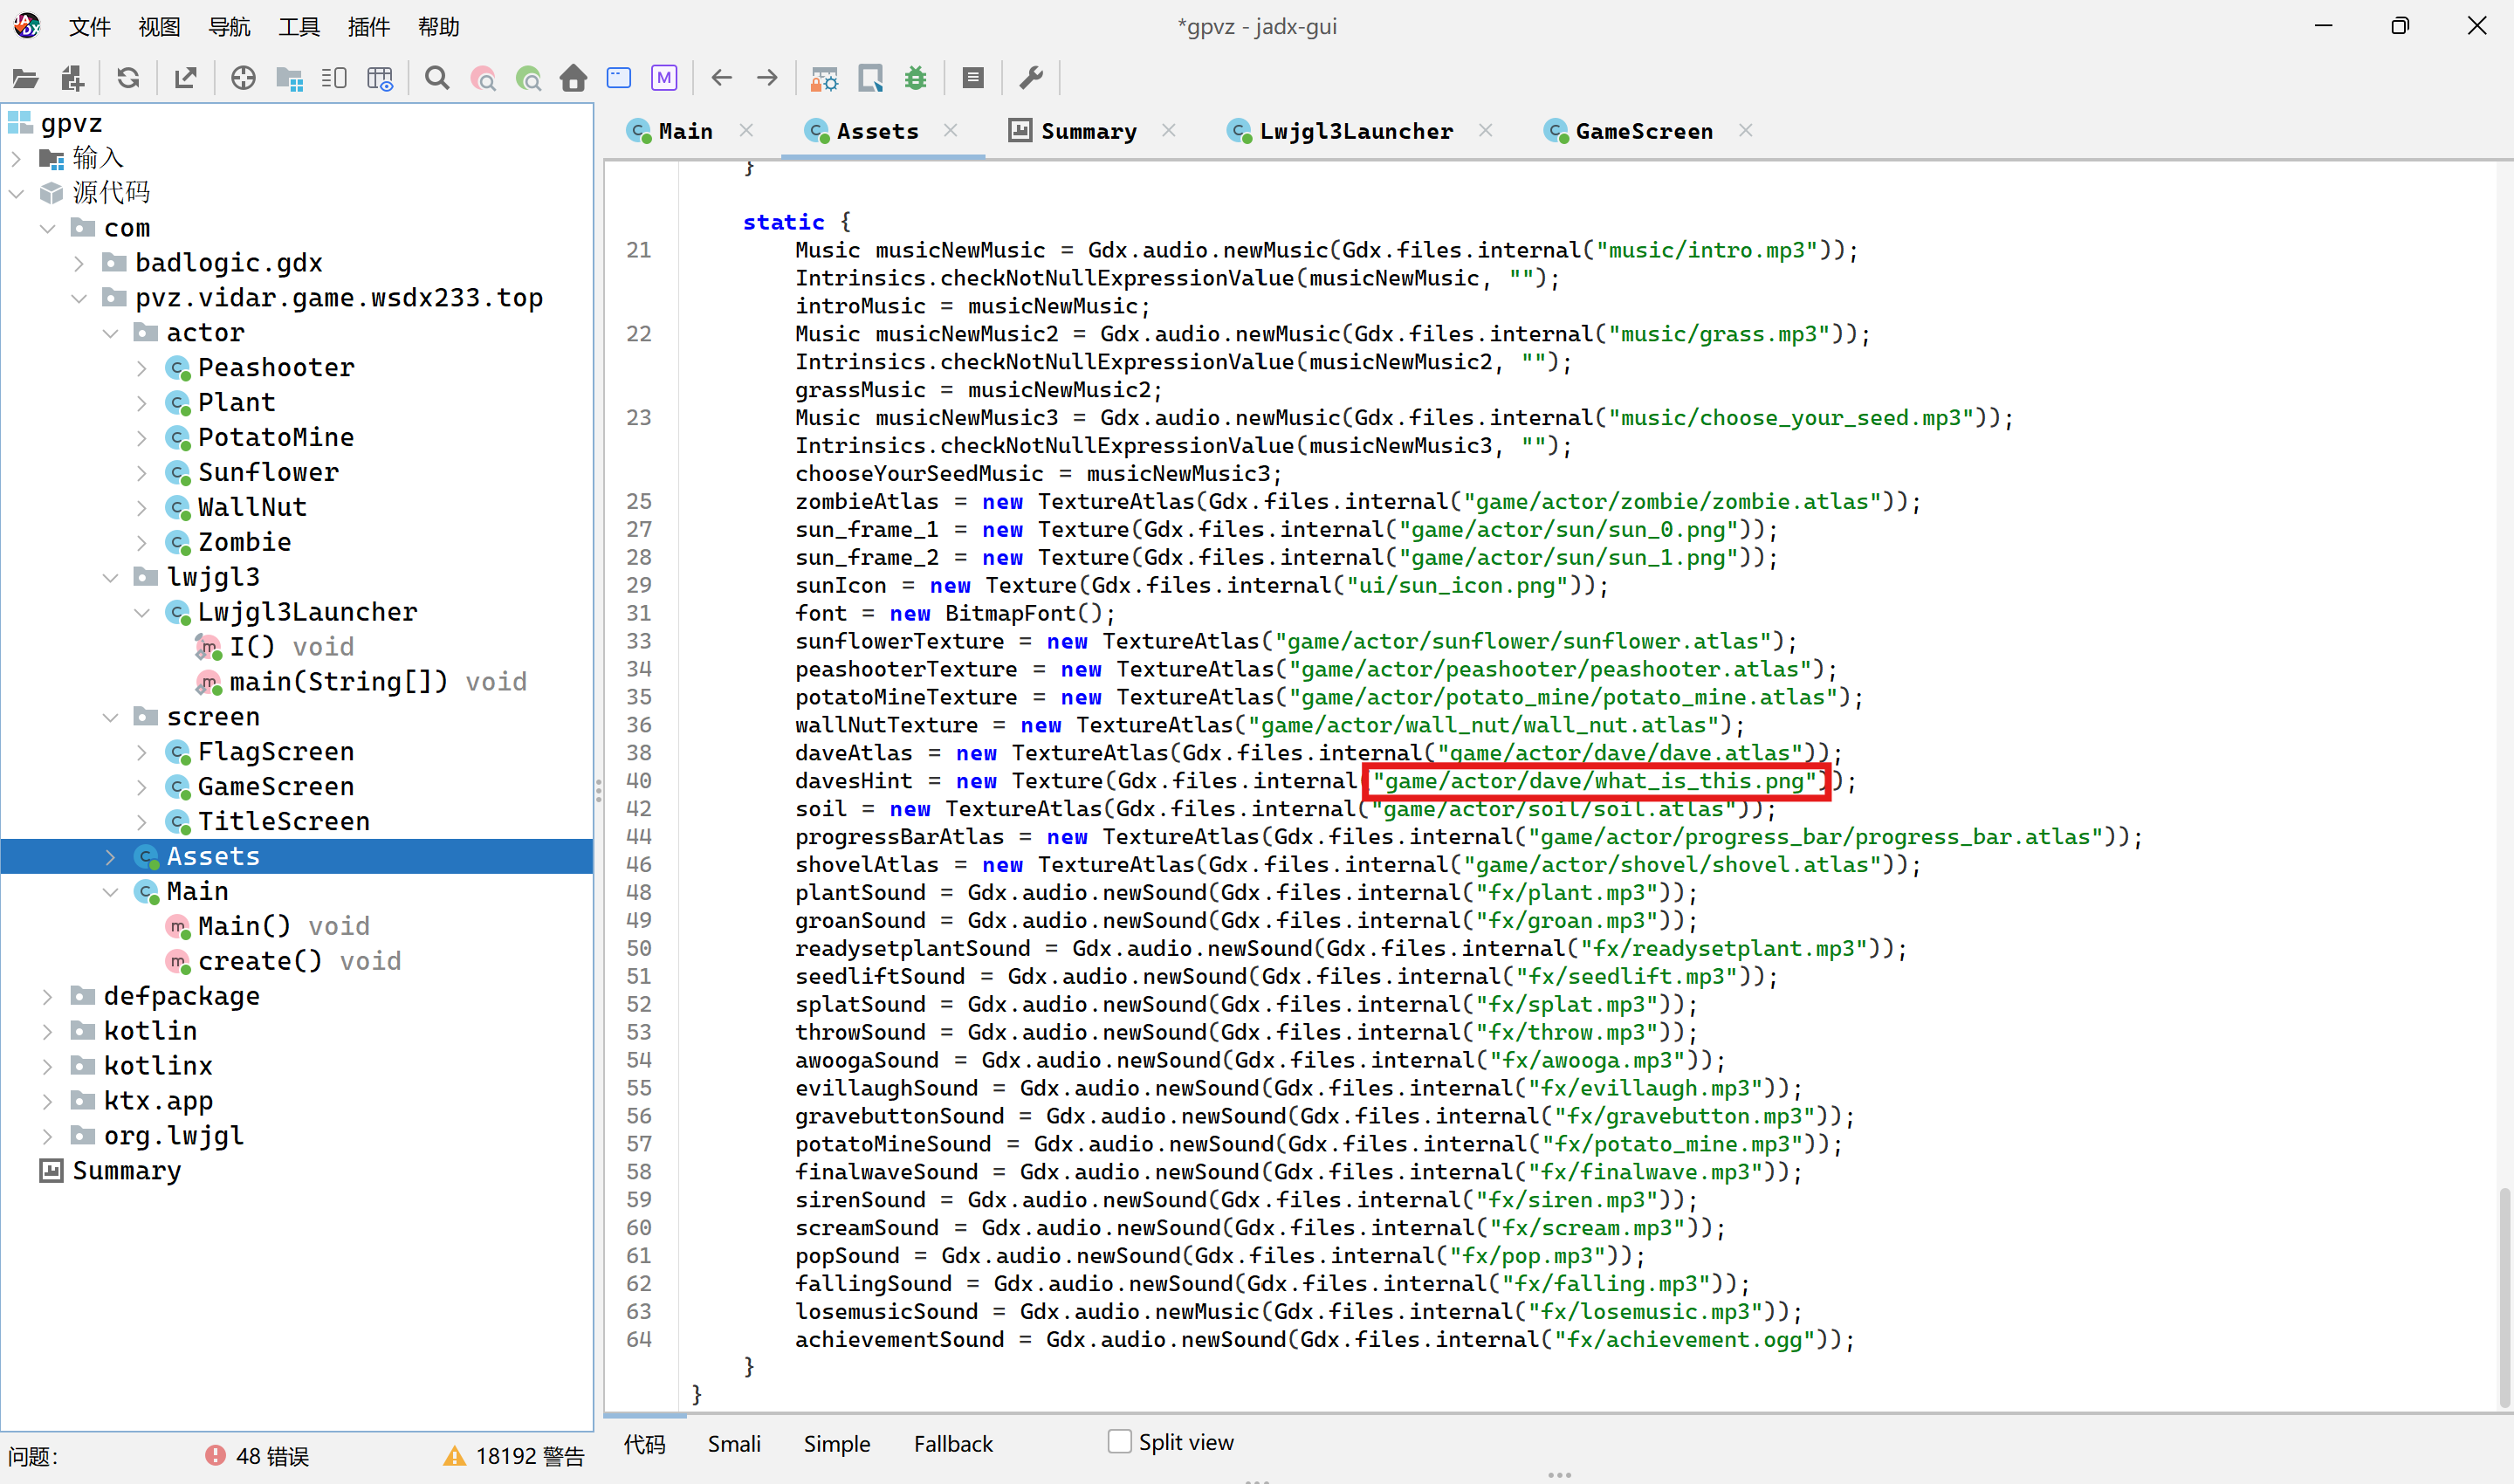Click the open file folder icon
This screenshot has height=1484, width=2514.
[25, 78]
